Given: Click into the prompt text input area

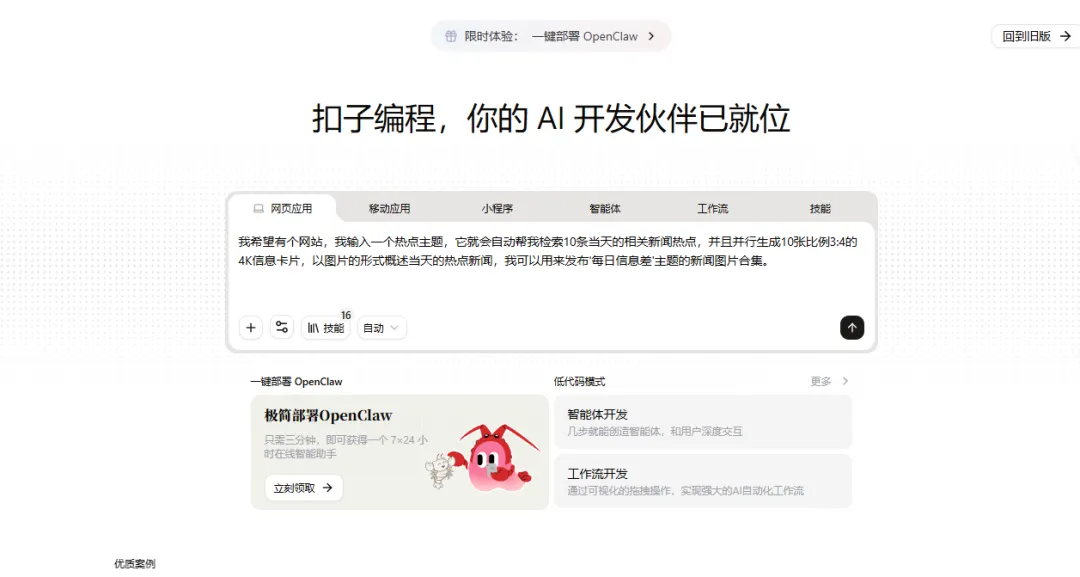Looking at the screenshot, I should pos(551,267).
